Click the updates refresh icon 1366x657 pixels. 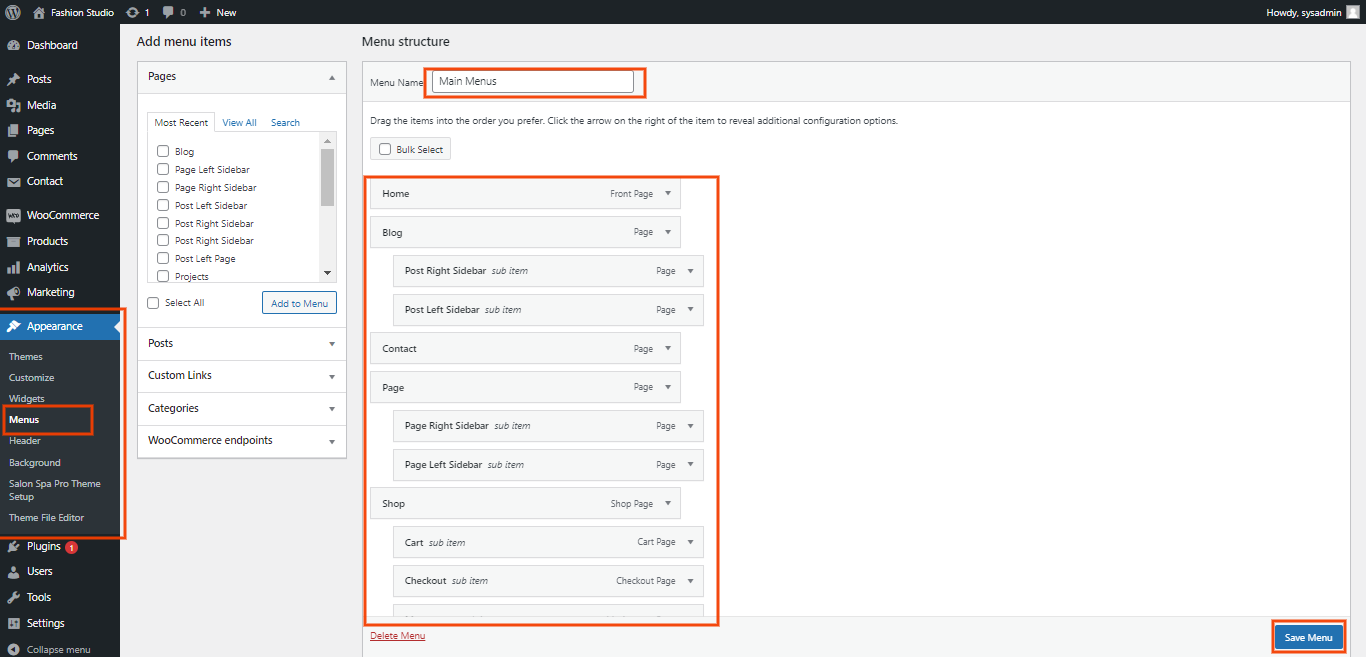132,12
